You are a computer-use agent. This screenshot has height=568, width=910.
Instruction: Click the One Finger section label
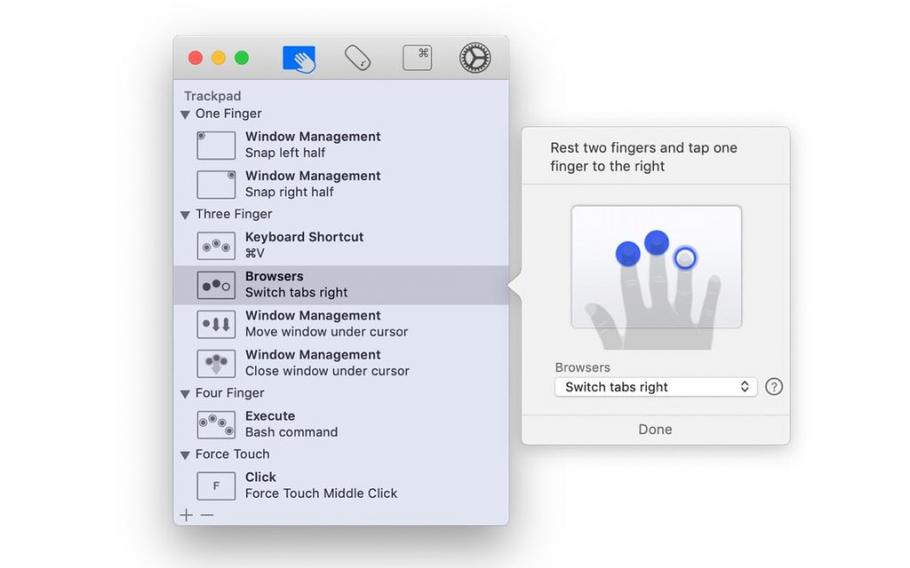228,114
